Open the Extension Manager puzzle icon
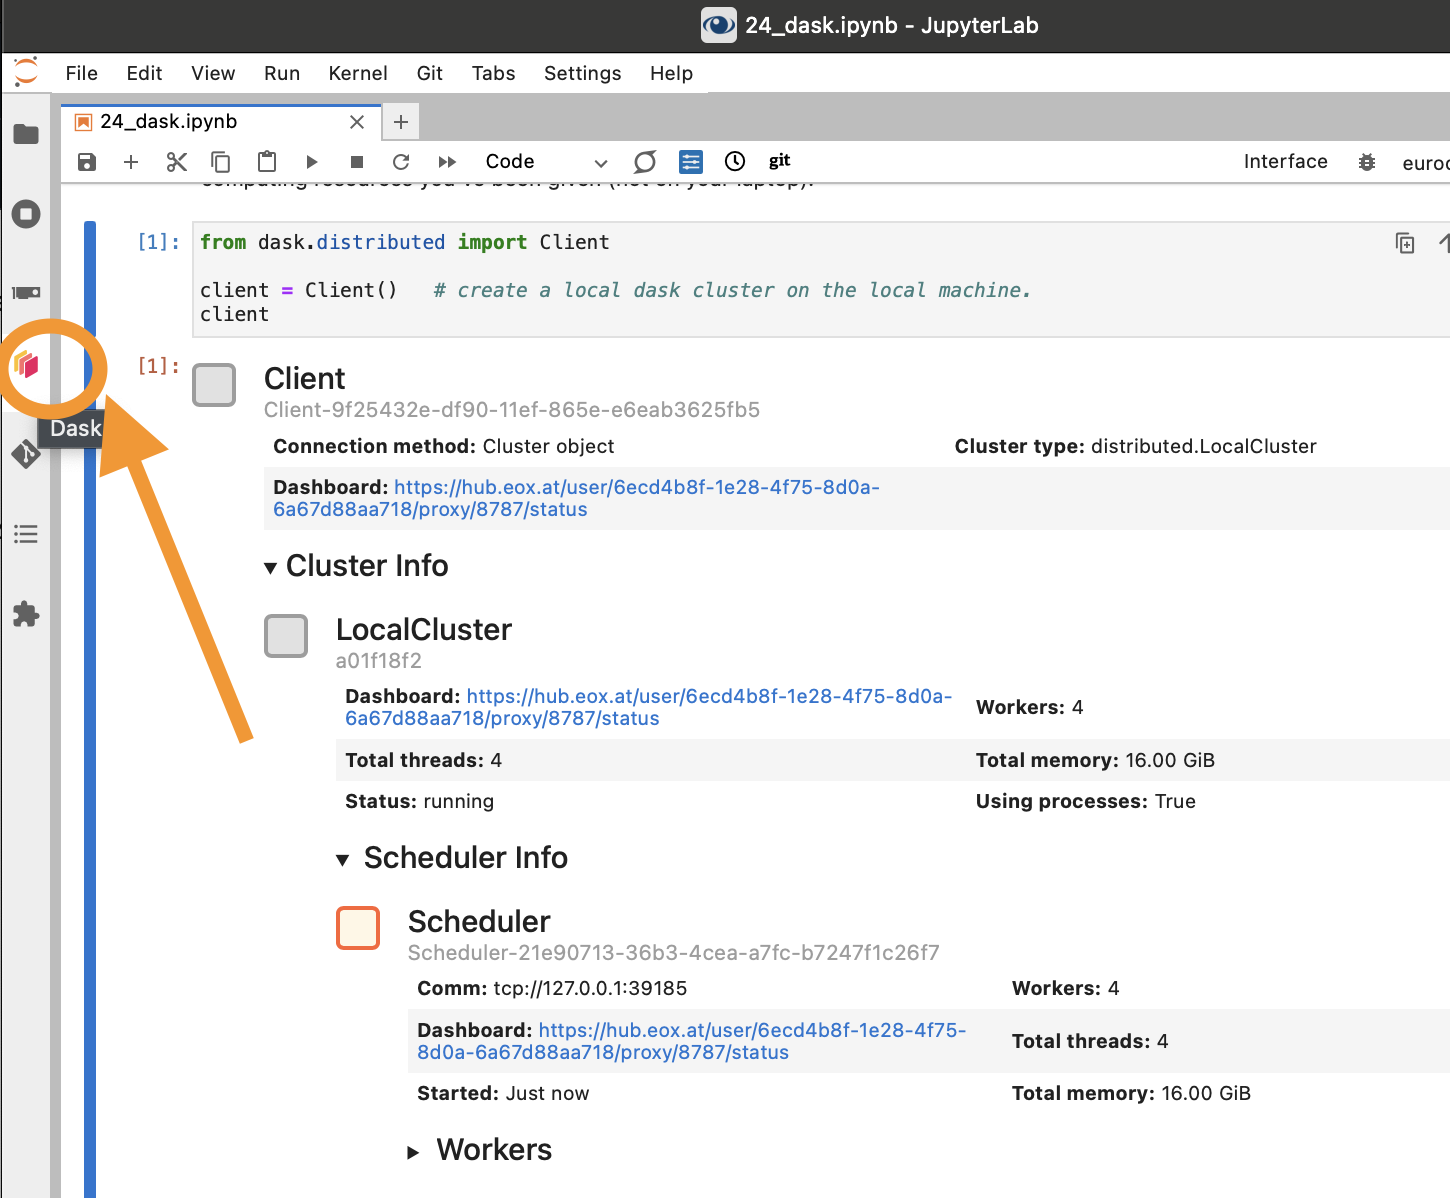 click(26, 614)
